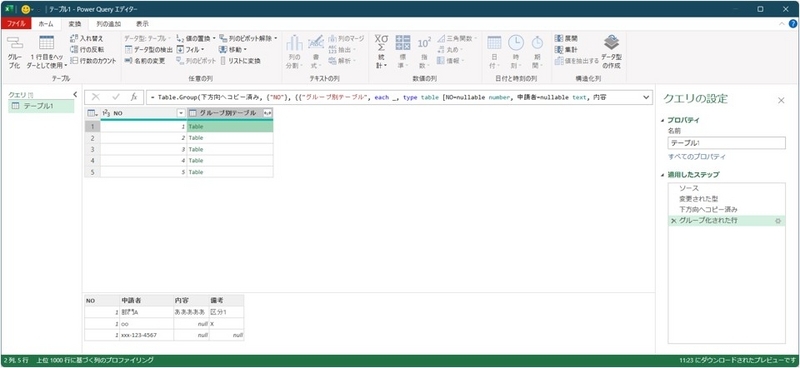Open the NO column filter dropdown
Screen dimensions: 800x368
click(181, 113)
